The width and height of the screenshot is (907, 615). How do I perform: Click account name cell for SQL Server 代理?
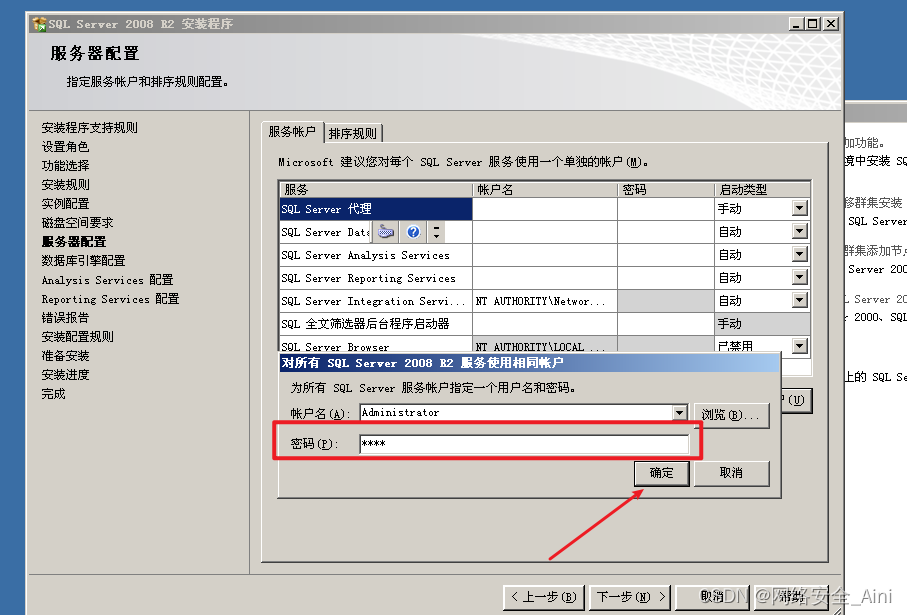(x=545, y=209)
